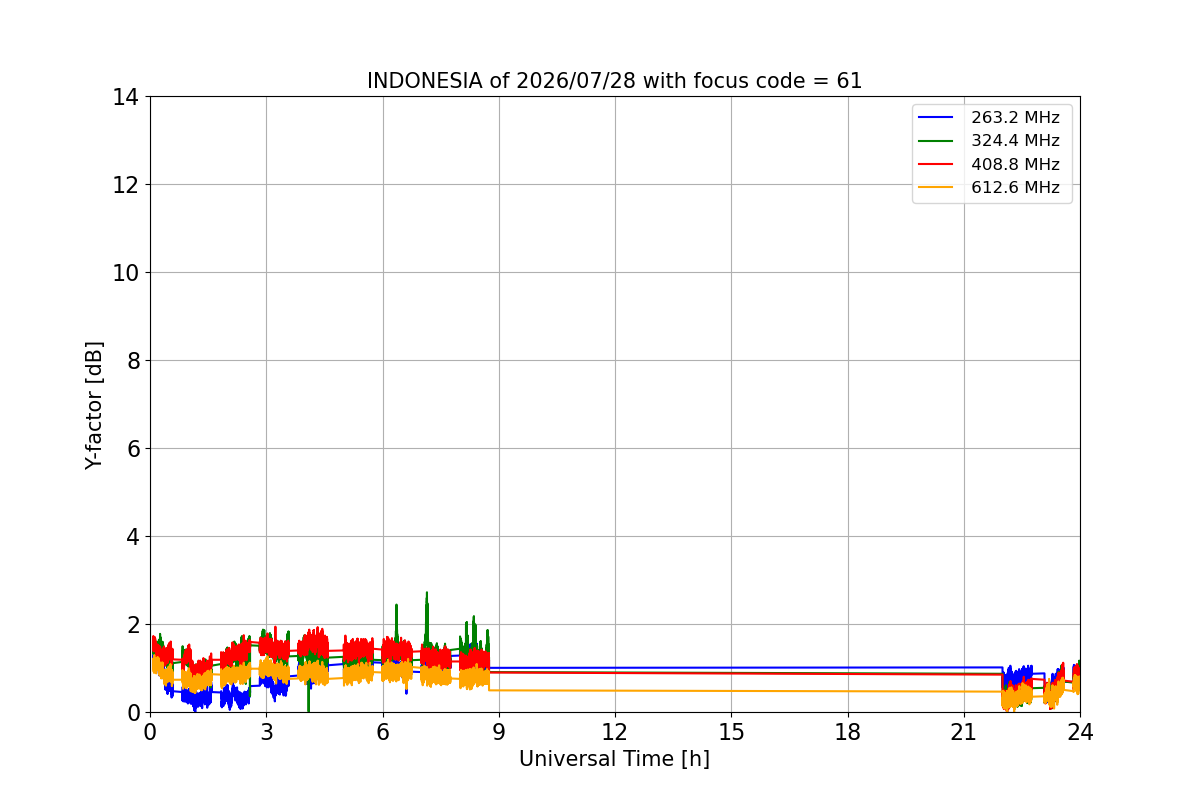Click x-axis tick label 21
Screen dimensions: 1200x800
[x=963, y=731]
